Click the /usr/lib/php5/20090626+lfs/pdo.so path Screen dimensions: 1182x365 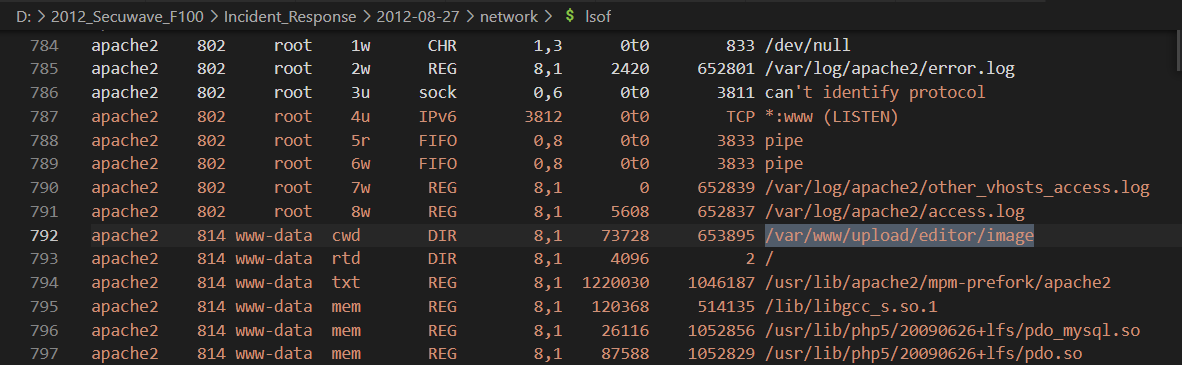(x=923, y=354)
